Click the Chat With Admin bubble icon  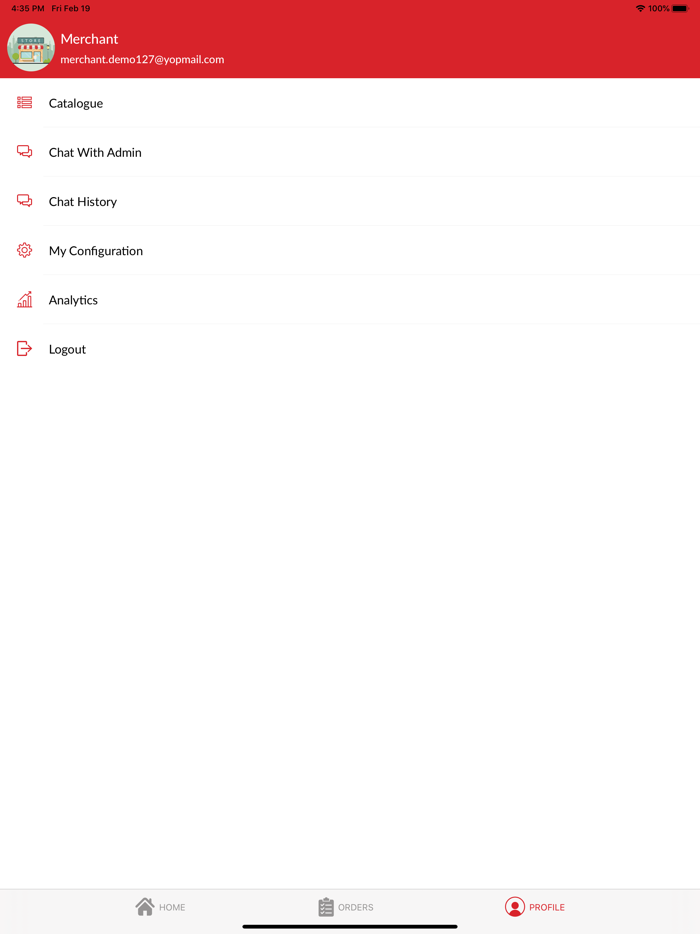click(24, 151)
